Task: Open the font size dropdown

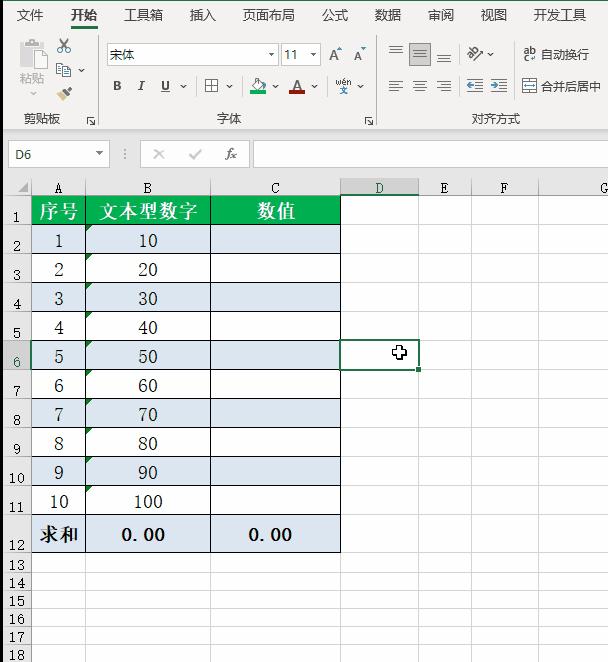Action: click(313, 54)
